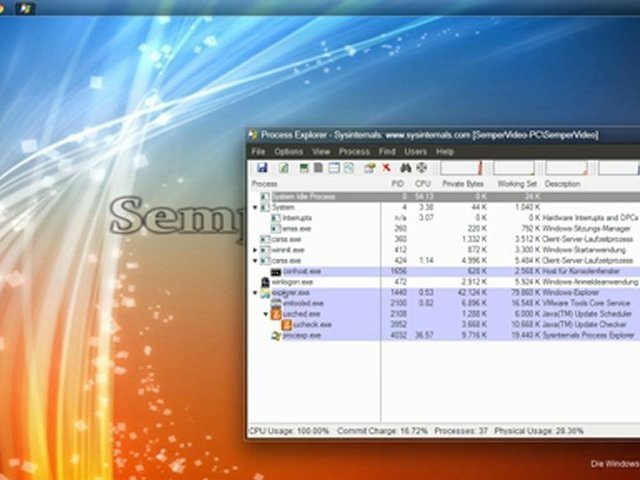Expand the wininit.exe tree node
The height and width of the screenshot is (480, 640).
click(255, 250)
